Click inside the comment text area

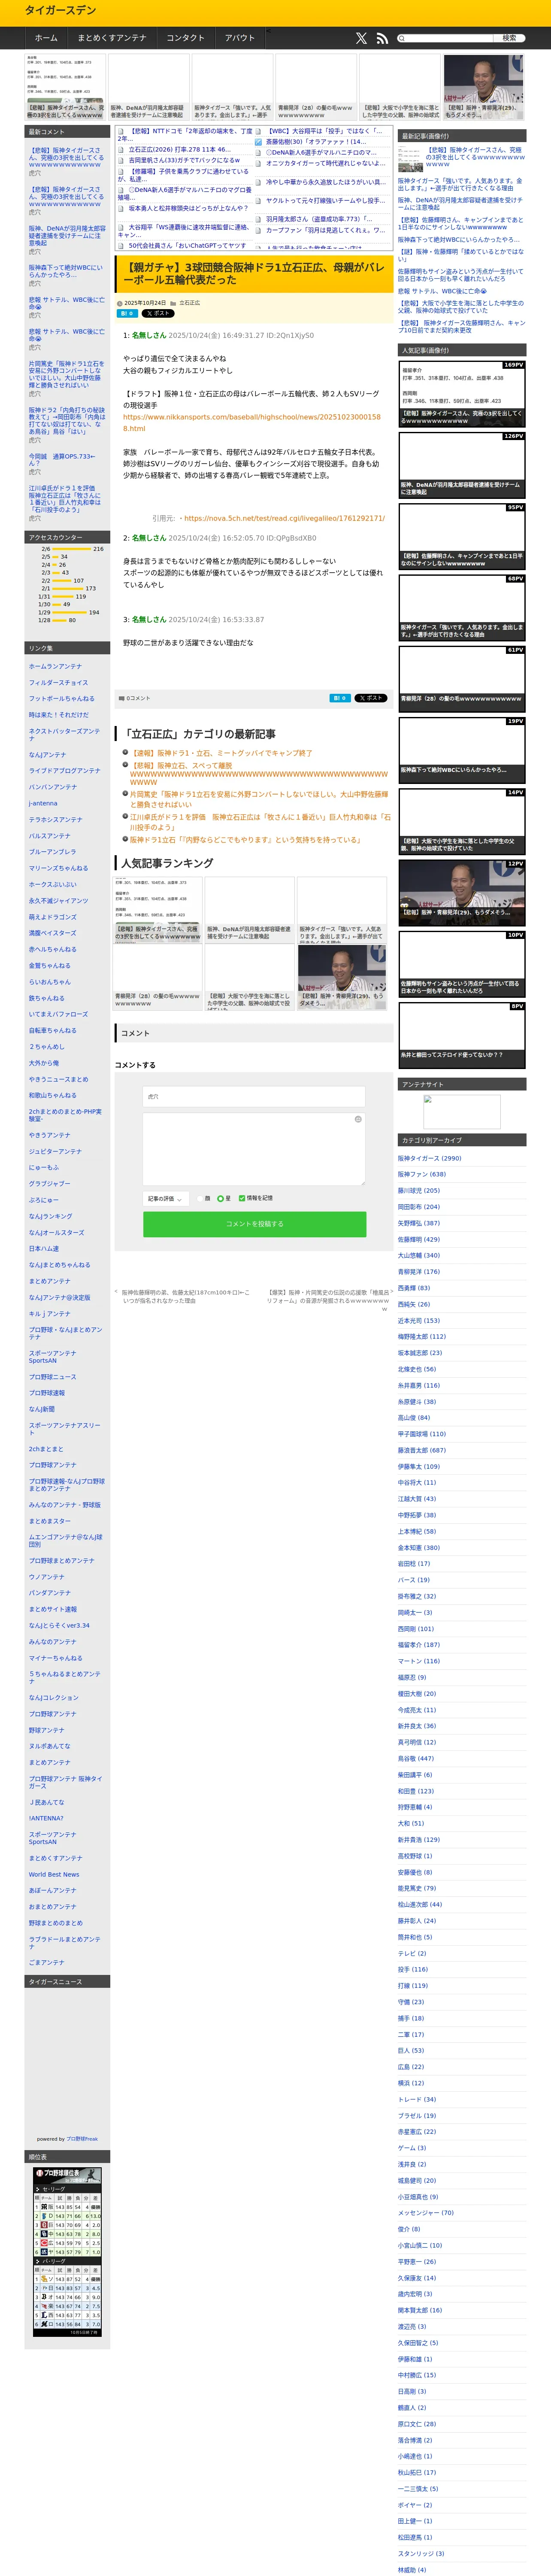coord(254,1148)
